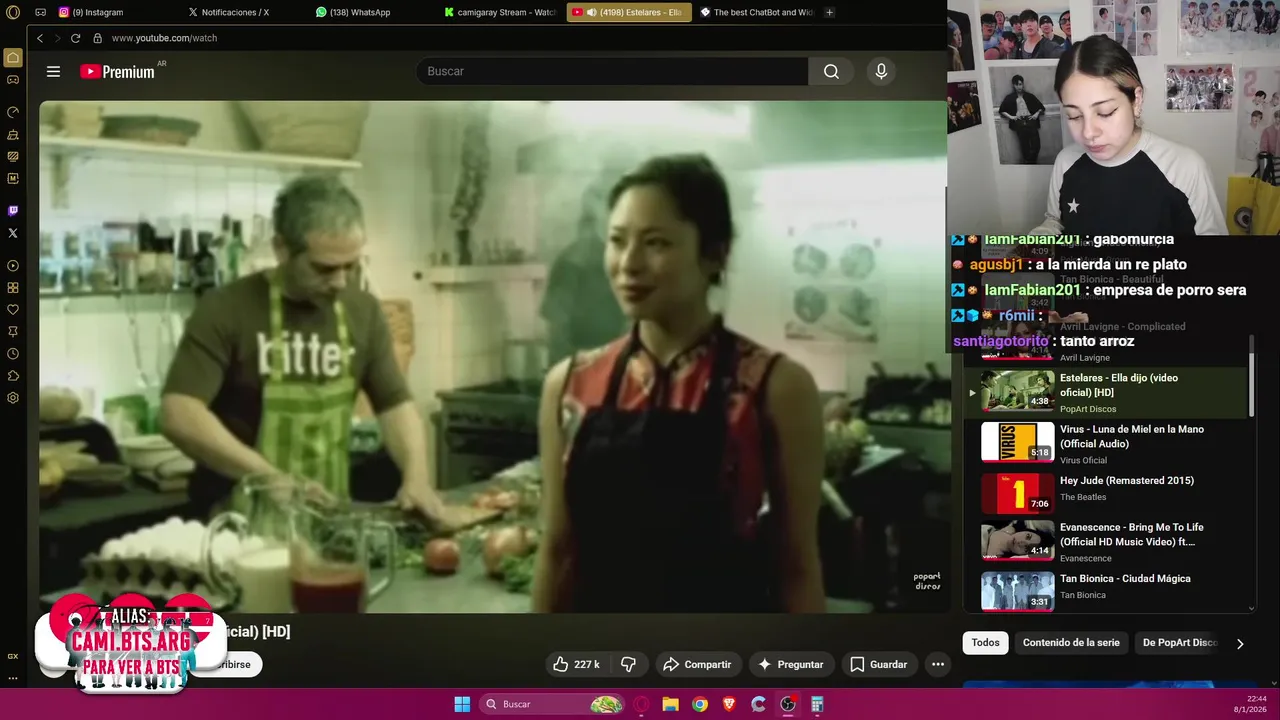Mute the playing YouTube tab speaker icon

coord(592,12)
